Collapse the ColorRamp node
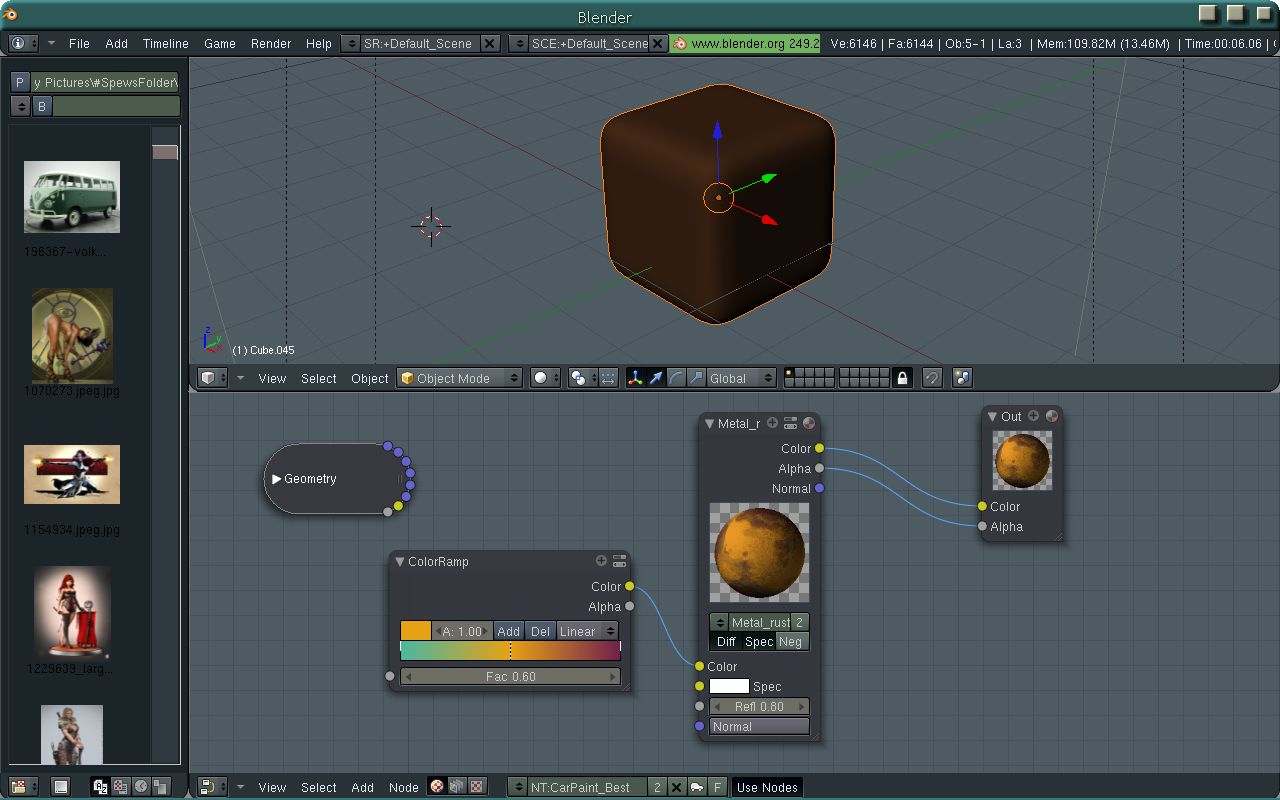Image resolution: width=1280 pixels, height=800 pixels. (x=400, y=562)
